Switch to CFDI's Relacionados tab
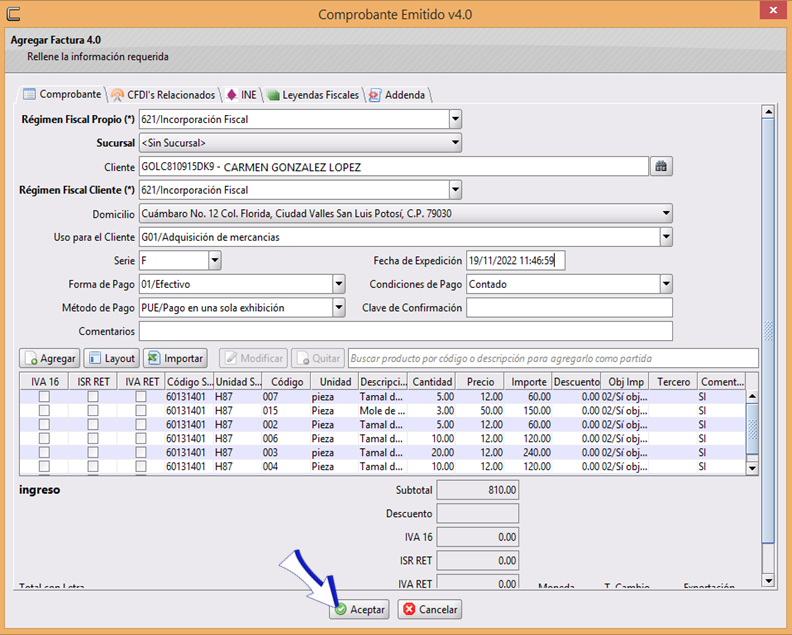Viewport: 792px width, 635px height. (x=164, y=95)
